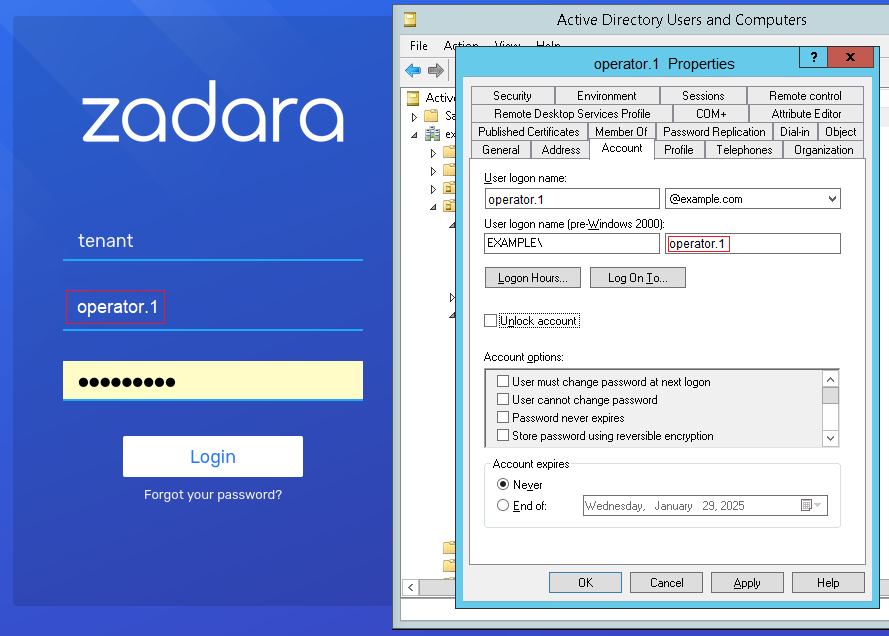The image size is (889, 636).
Task: Open the Remote control tab
Action: 805,96
